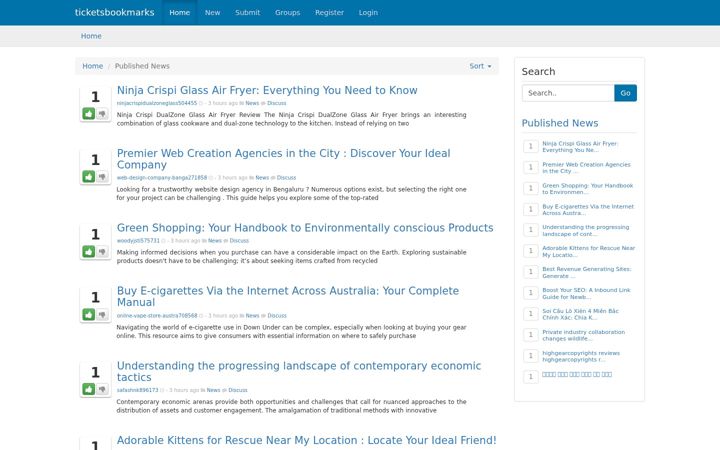
Task: Open user online-vape-store-austra708568 profile
Action: [x=157, y=316]
